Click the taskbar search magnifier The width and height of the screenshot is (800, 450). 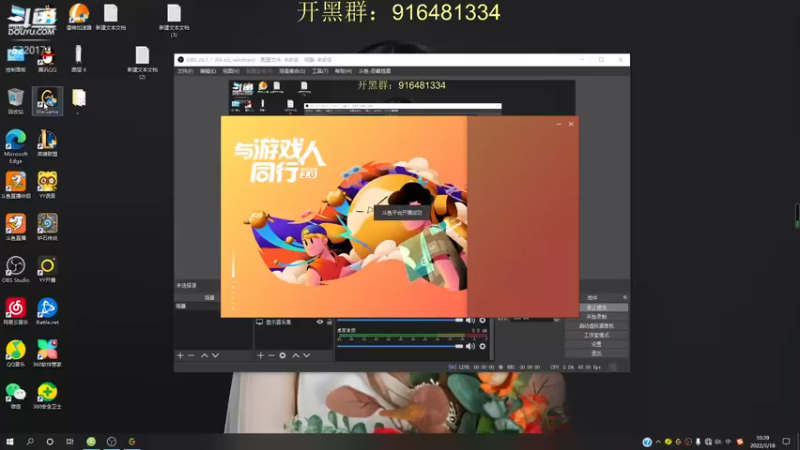(30, 441)
